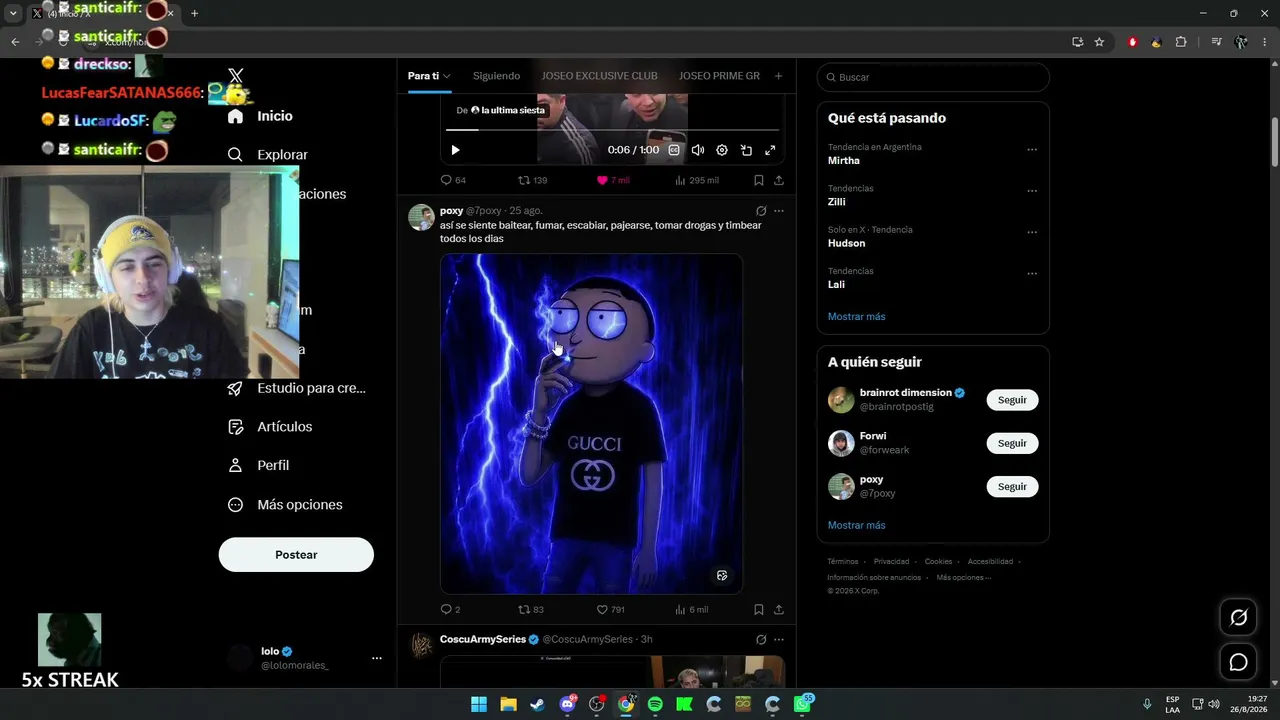Like poxy's post with 791 likes
Image resolution: width=1280 pixels, height=720 pixels.
(x=610, y=609)
